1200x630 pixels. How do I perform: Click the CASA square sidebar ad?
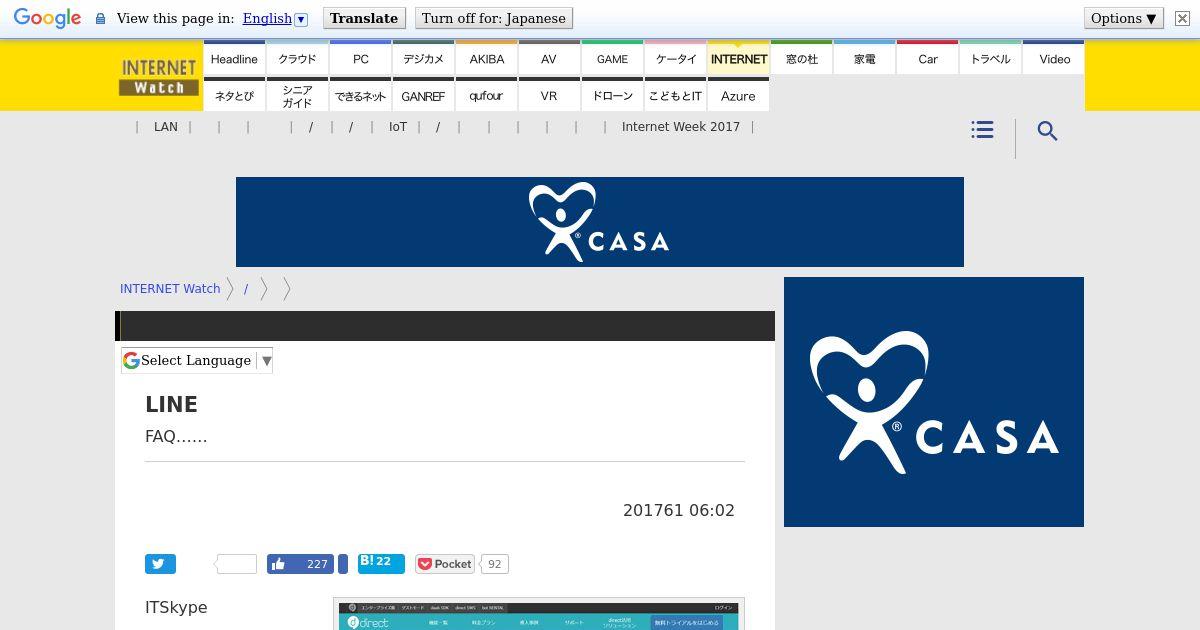[x=934, y=402]
